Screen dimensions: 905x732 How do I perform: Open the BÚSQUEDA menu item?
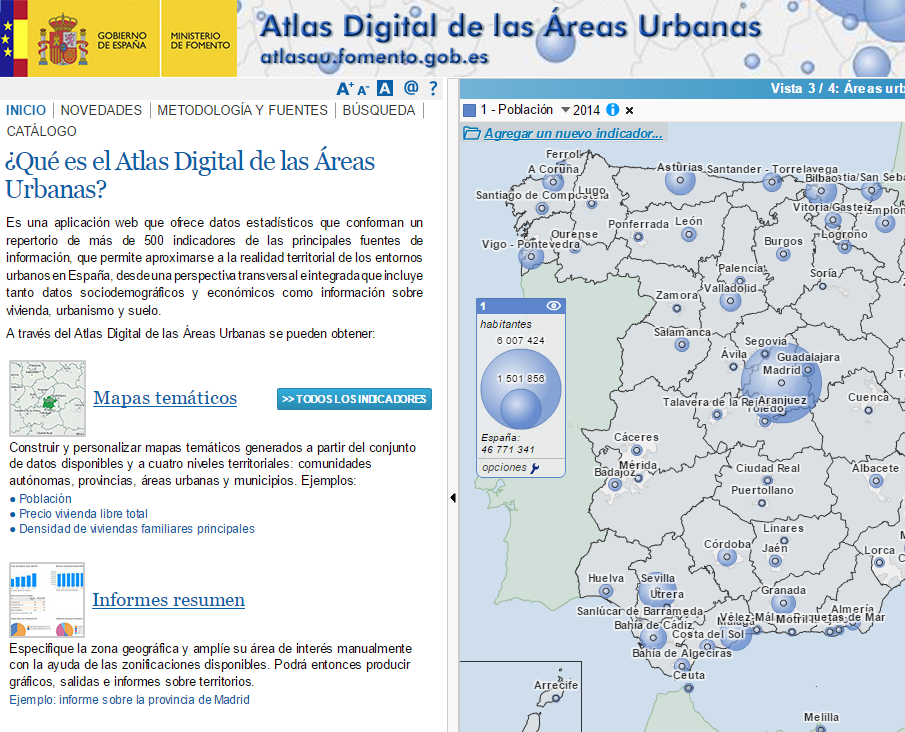coord(379,110)
